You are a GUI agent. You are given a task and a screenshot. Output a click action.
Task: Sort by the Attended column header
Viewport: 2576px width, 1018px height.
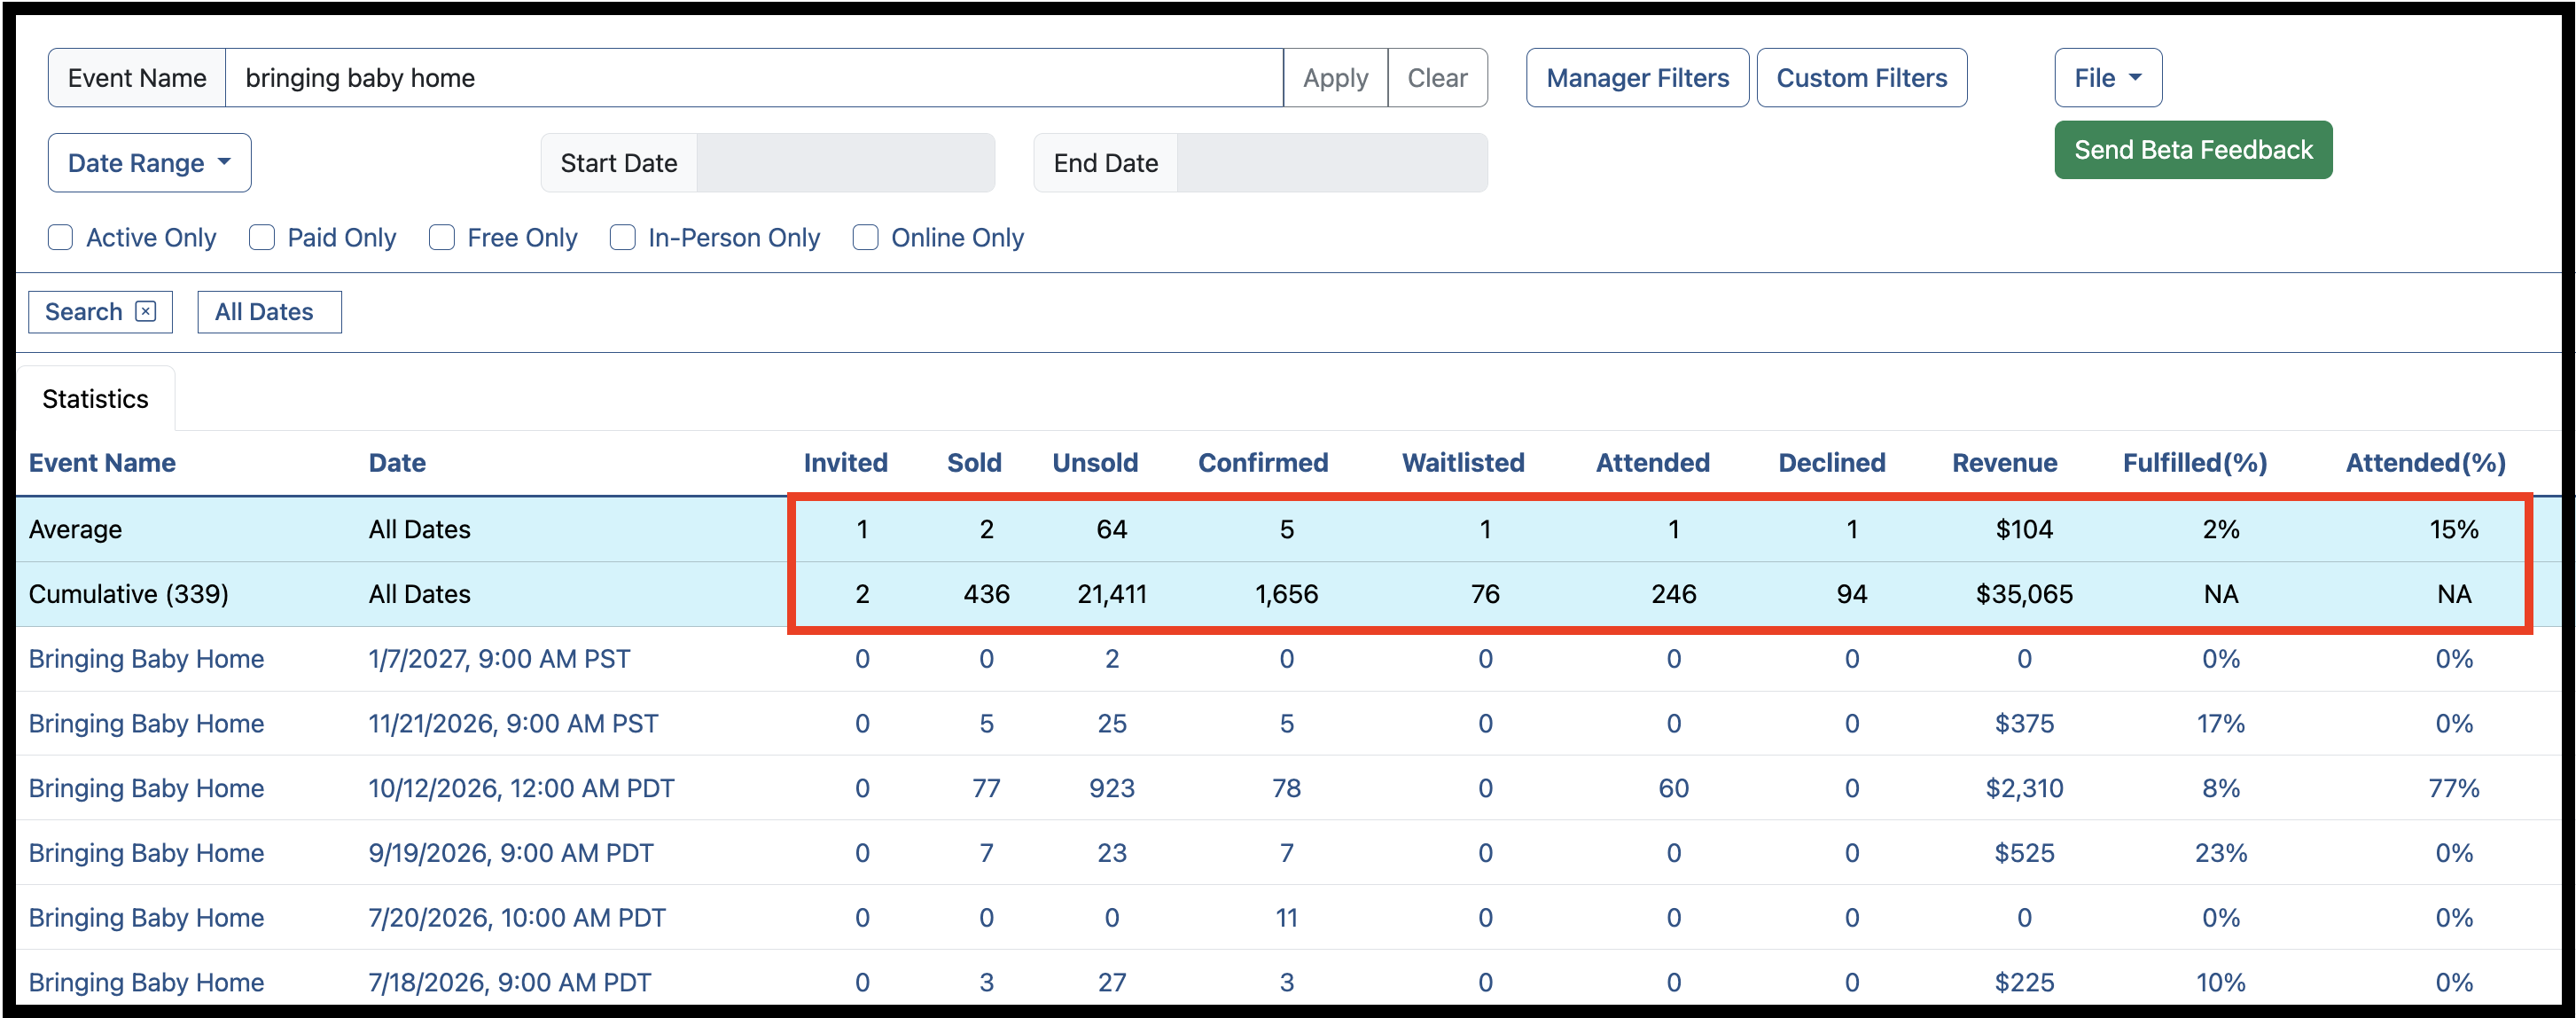[1652, 462]
